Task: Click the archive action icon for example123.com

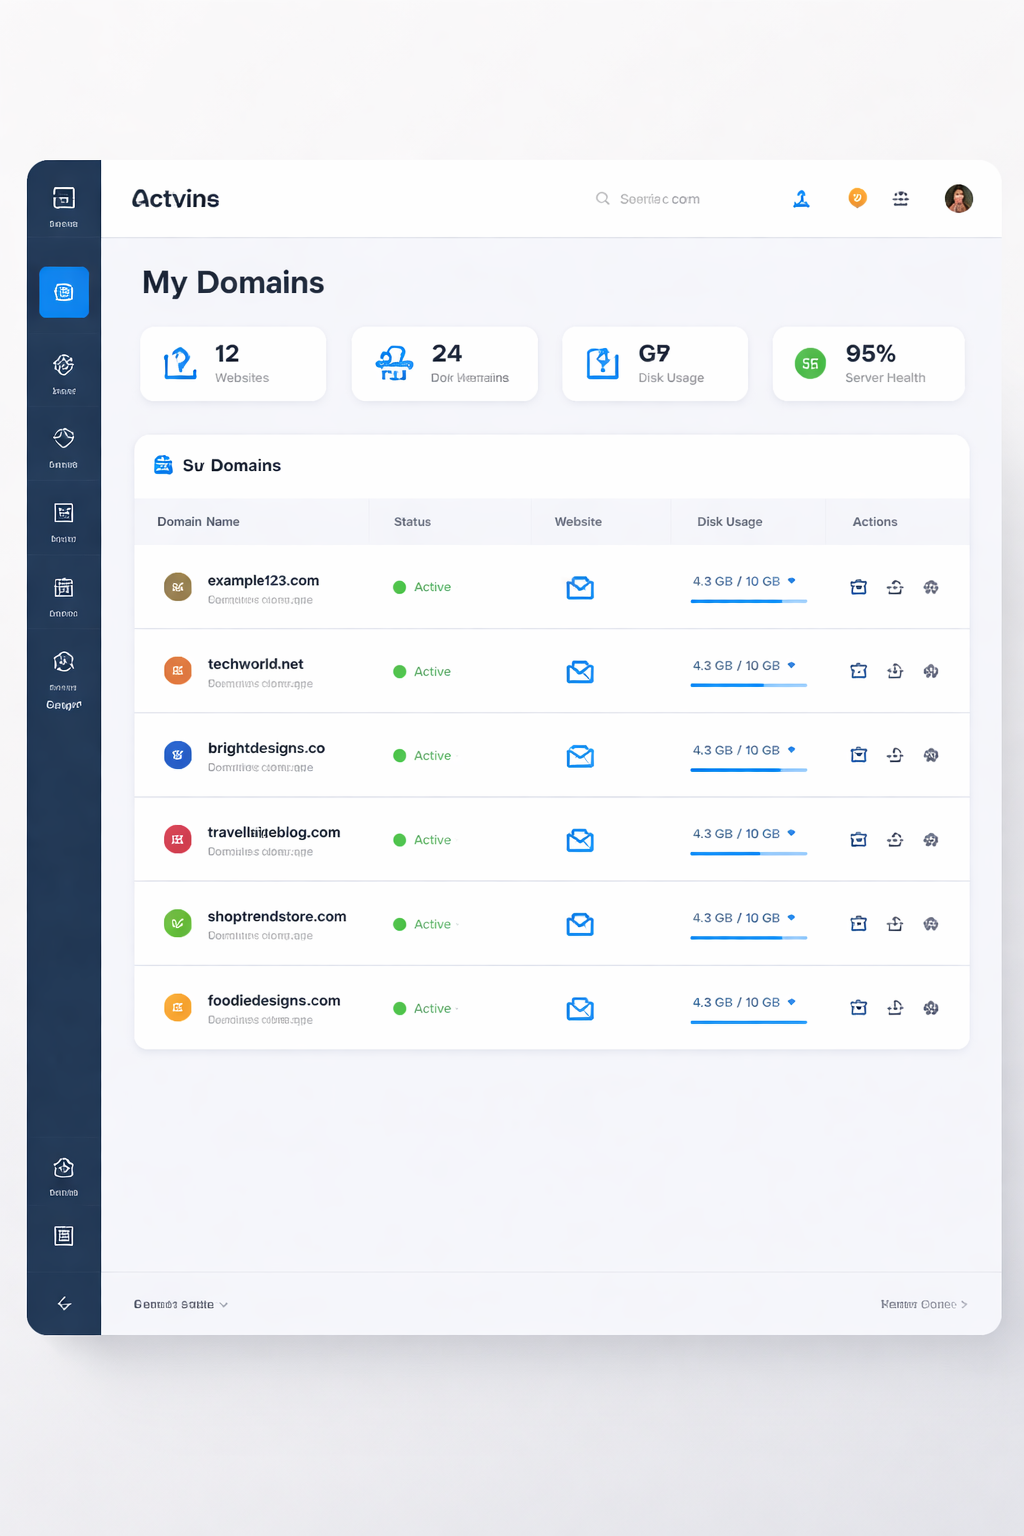Action: click(x=858, y=587)
